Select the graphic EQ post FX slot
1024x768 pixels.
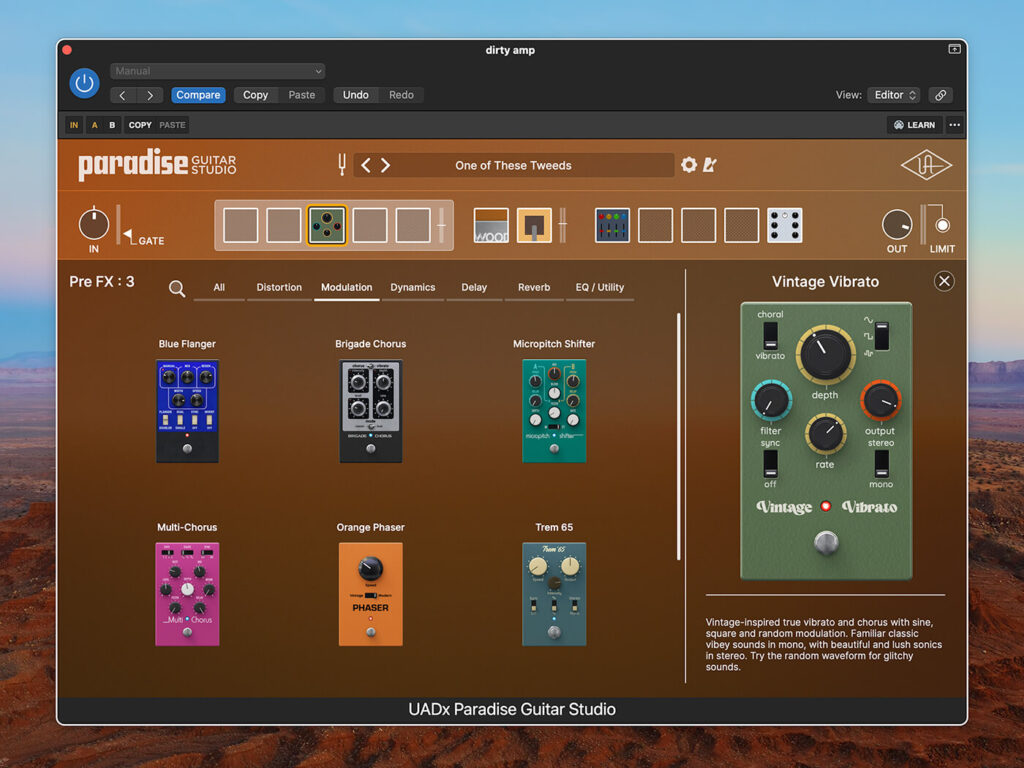point(613,225)
